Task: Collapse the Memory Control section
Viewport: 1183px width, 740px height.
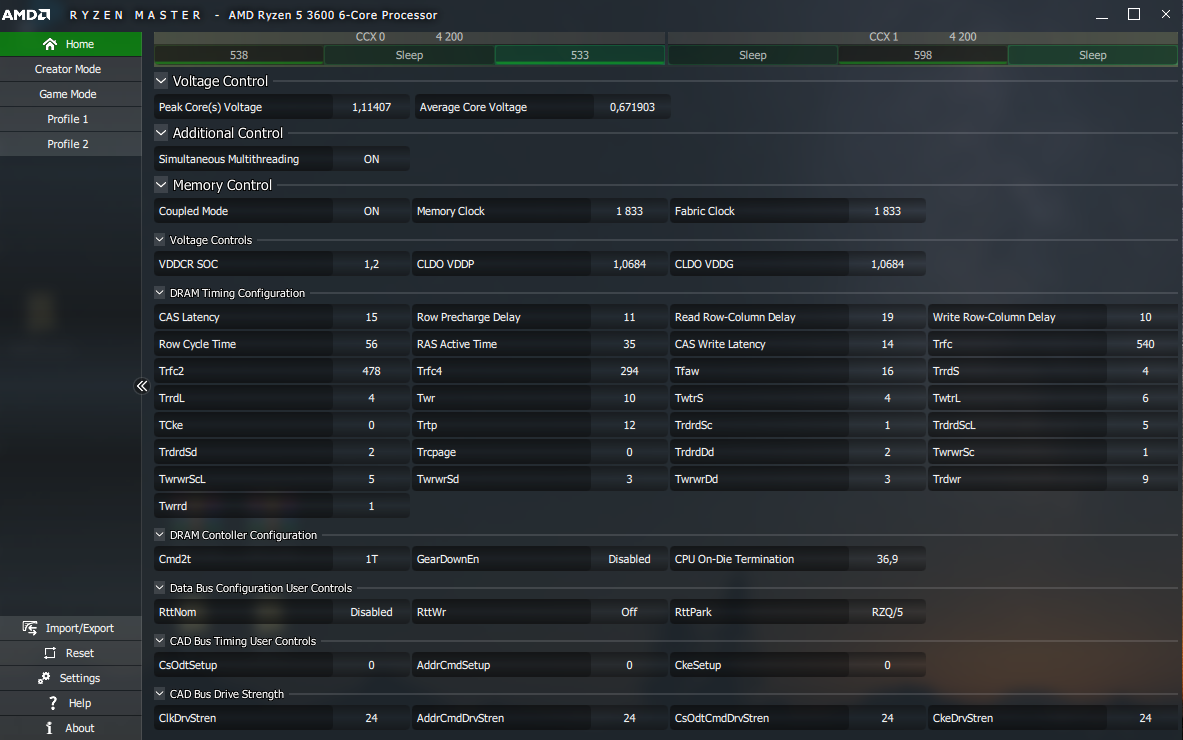Action: (161, 184)
